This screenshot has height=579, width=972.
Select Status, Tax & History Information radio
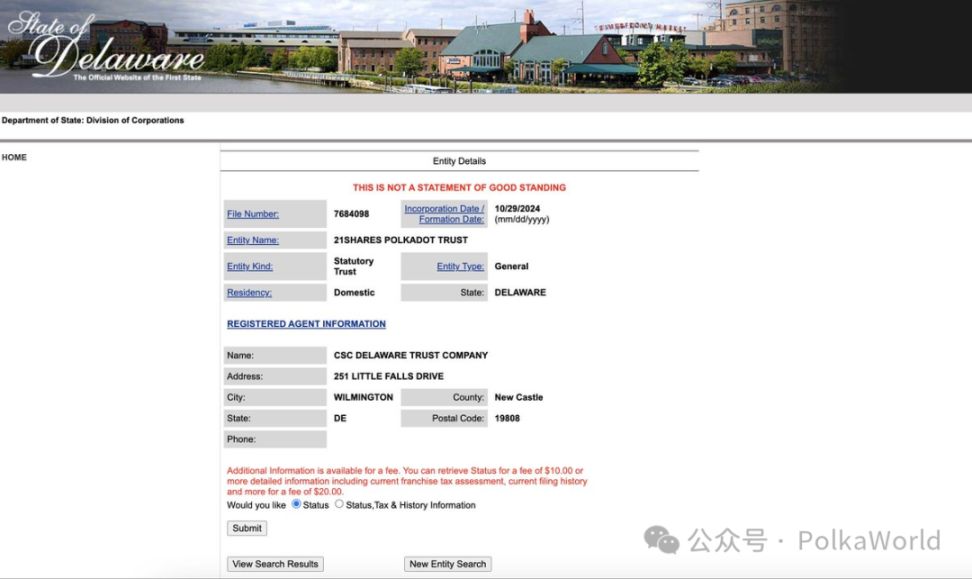pyautogui.click(x=339, y=504)
